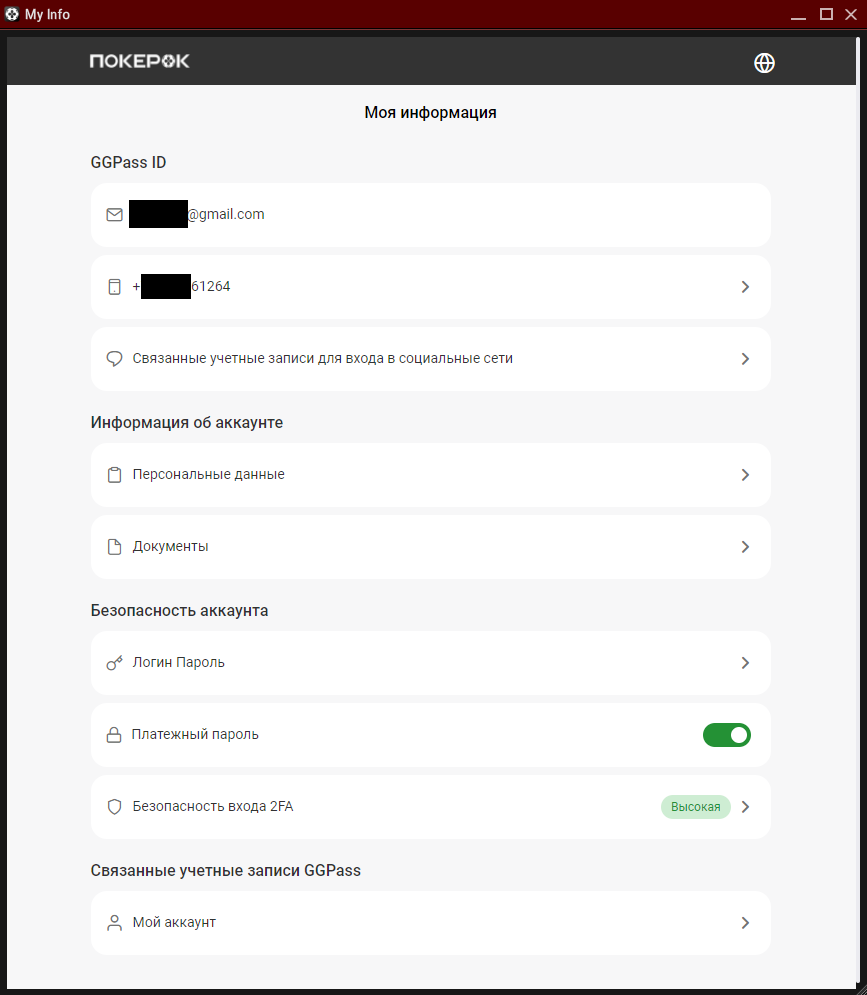Click the Высокая security level badge
Screen dimensions: 867x995
(696, 806)
